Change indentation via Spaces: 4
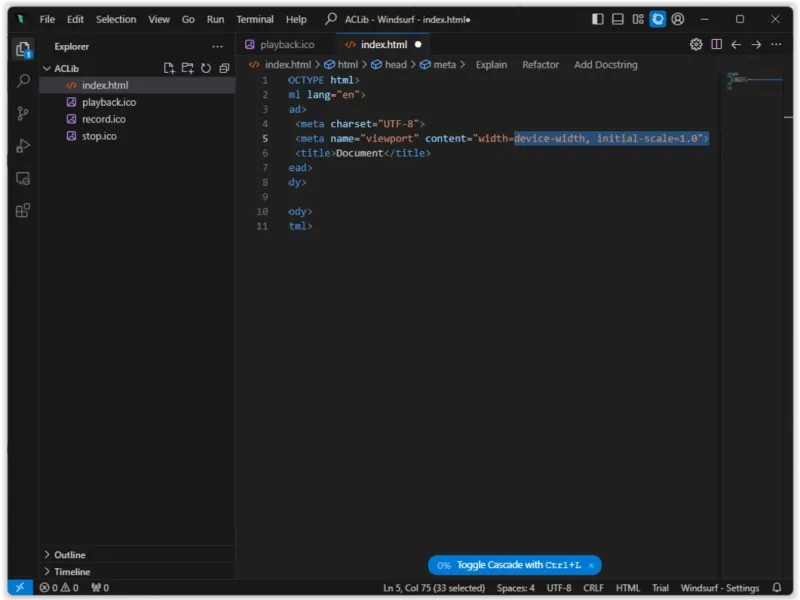The height and width of the screenshot is (600, 800). [x=515, y=588]
